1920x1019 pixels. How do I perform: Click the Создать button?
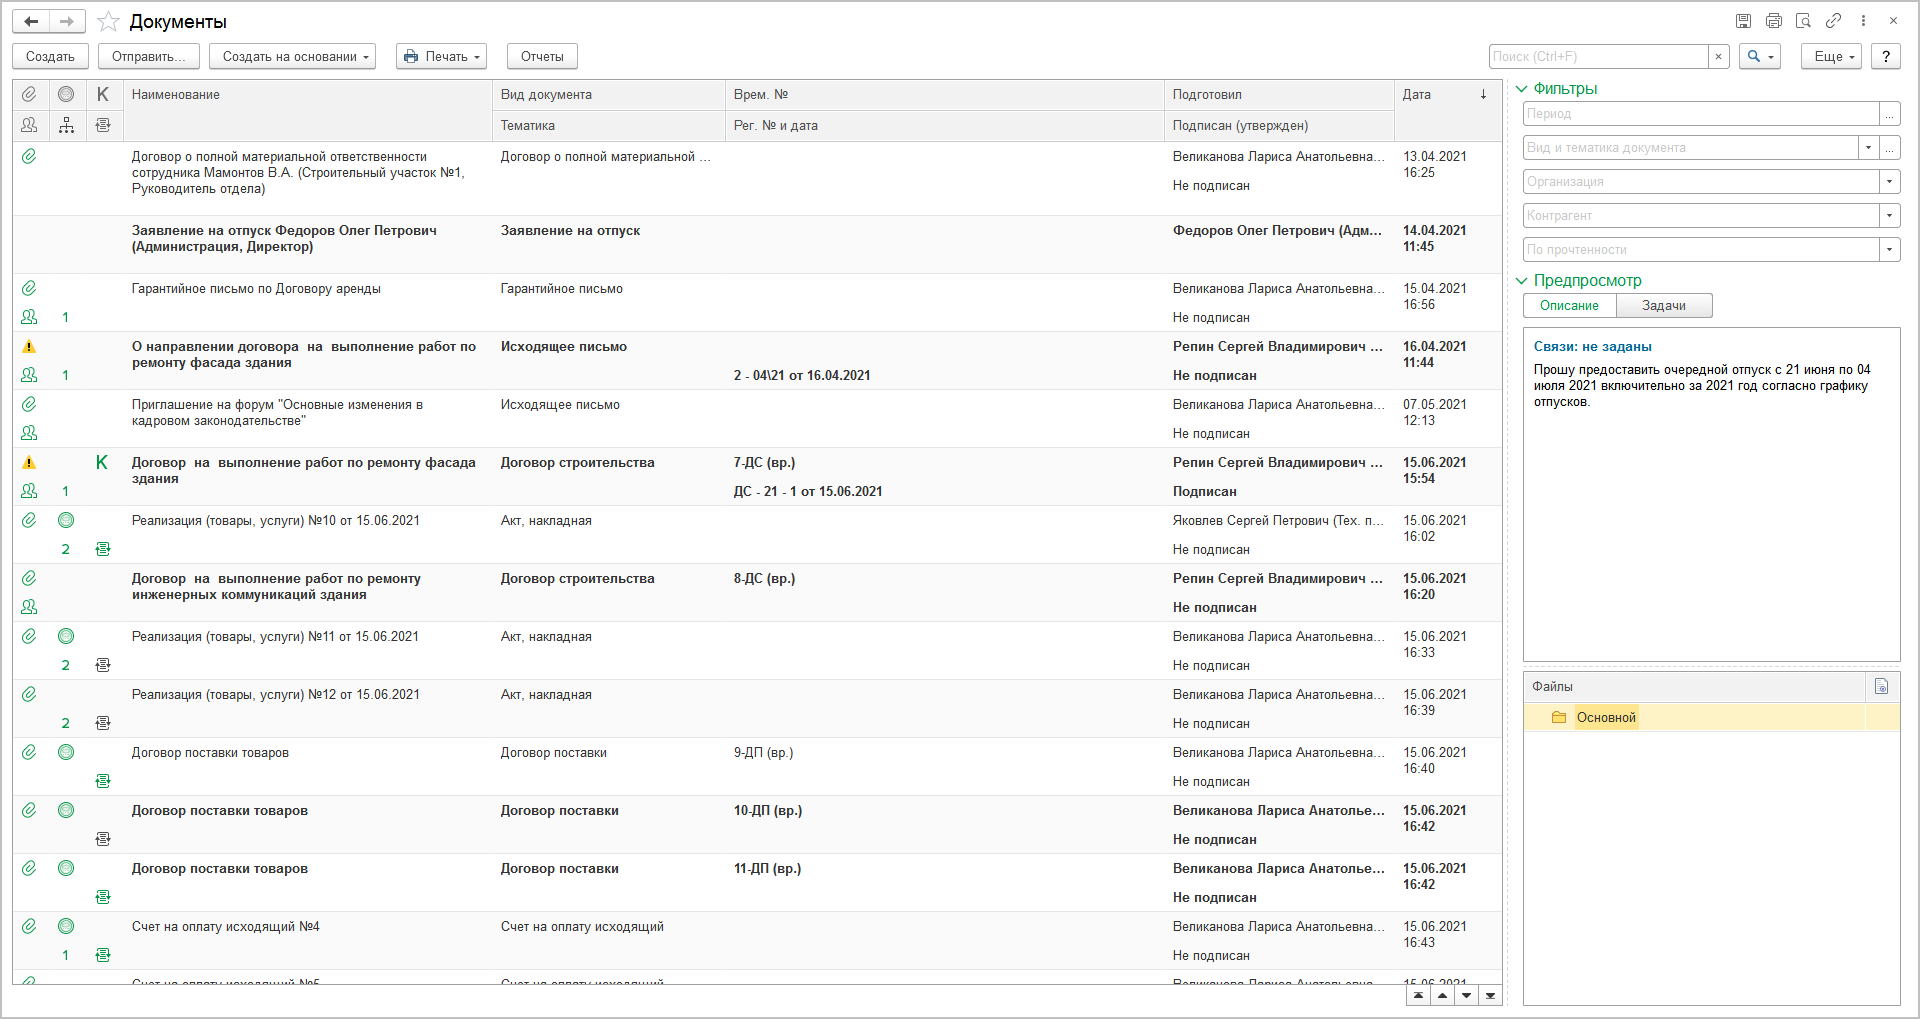[50, 57]
